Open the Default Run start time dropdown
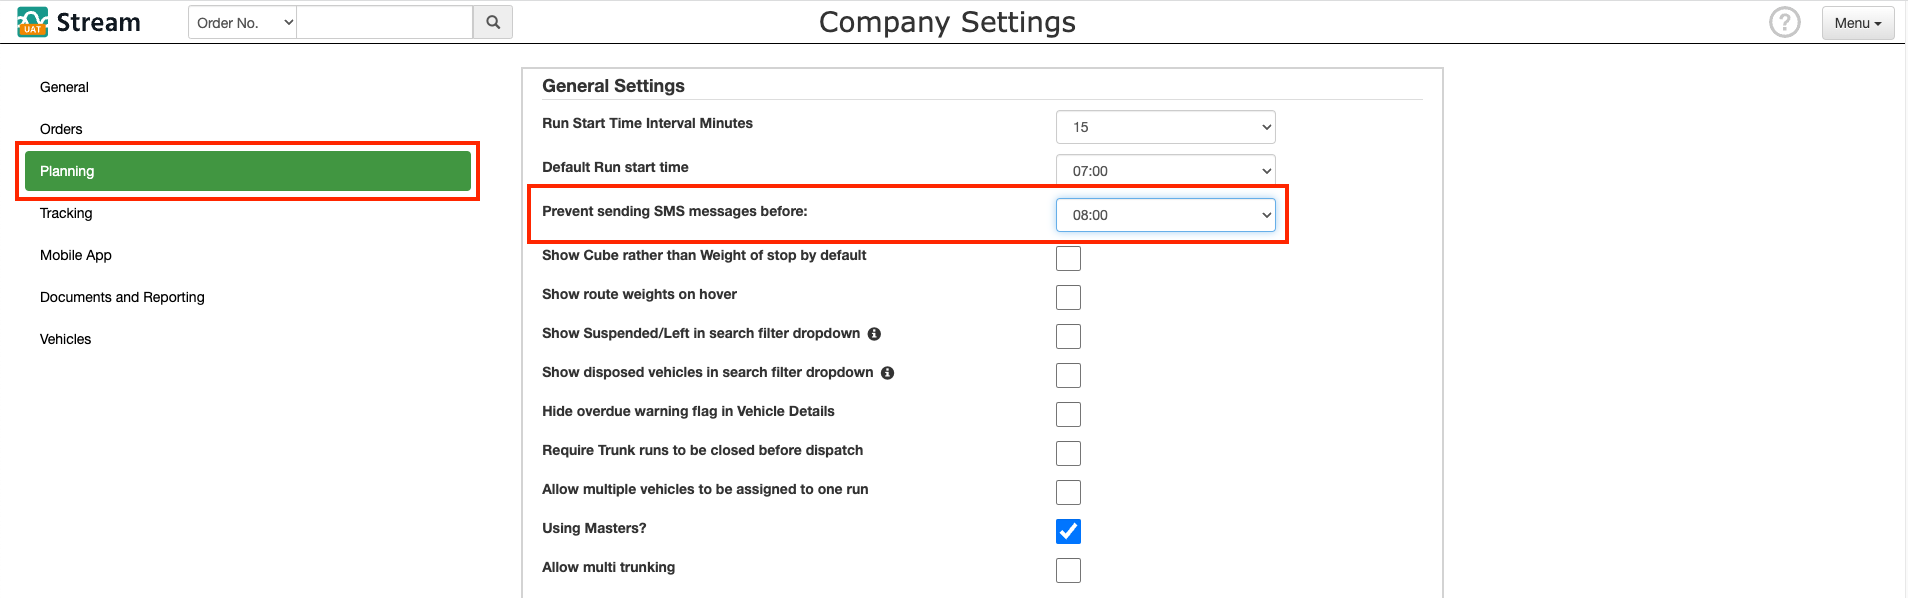Image resolution: width=1908 pixels, height=598 pixels. coord(1165,170)
